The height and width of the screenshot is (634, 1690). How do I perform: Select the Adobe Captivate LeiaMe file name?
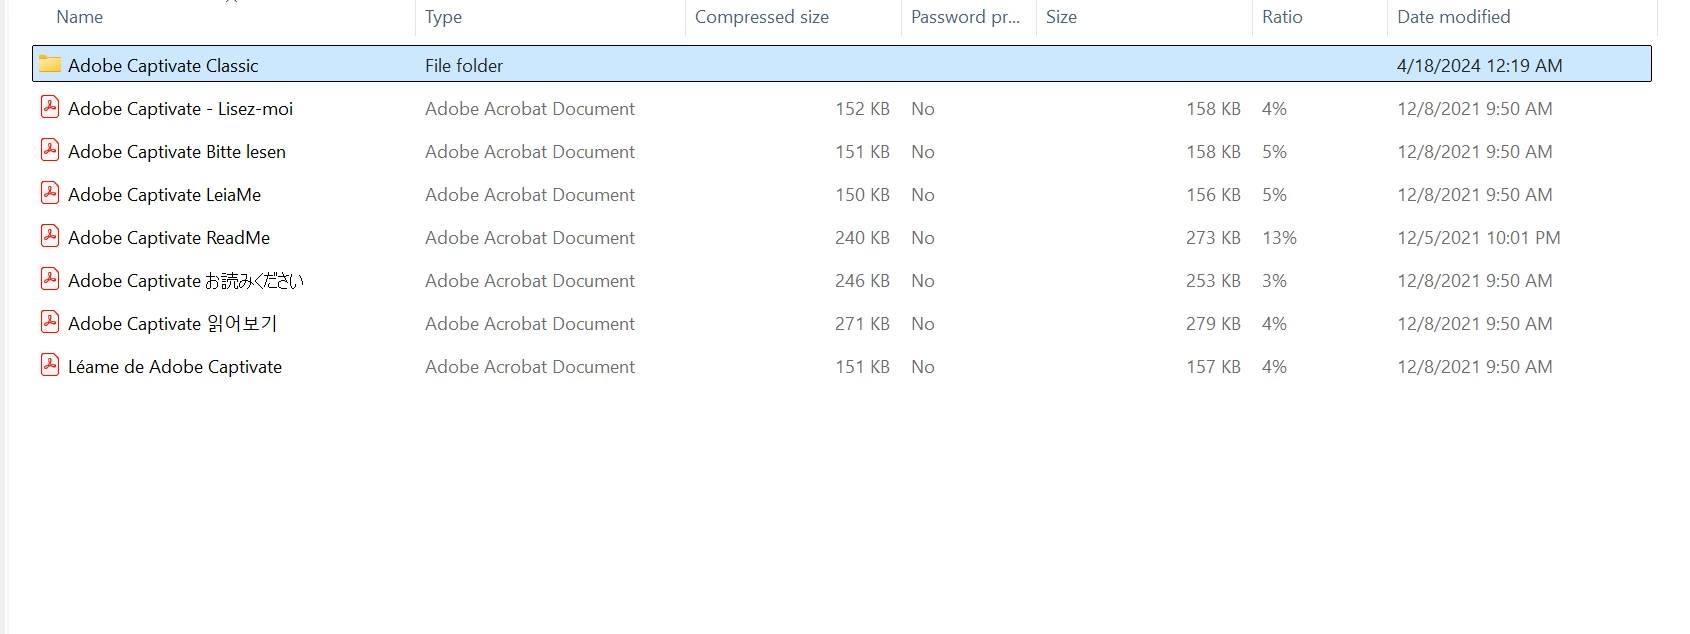[x=164, y=194]
